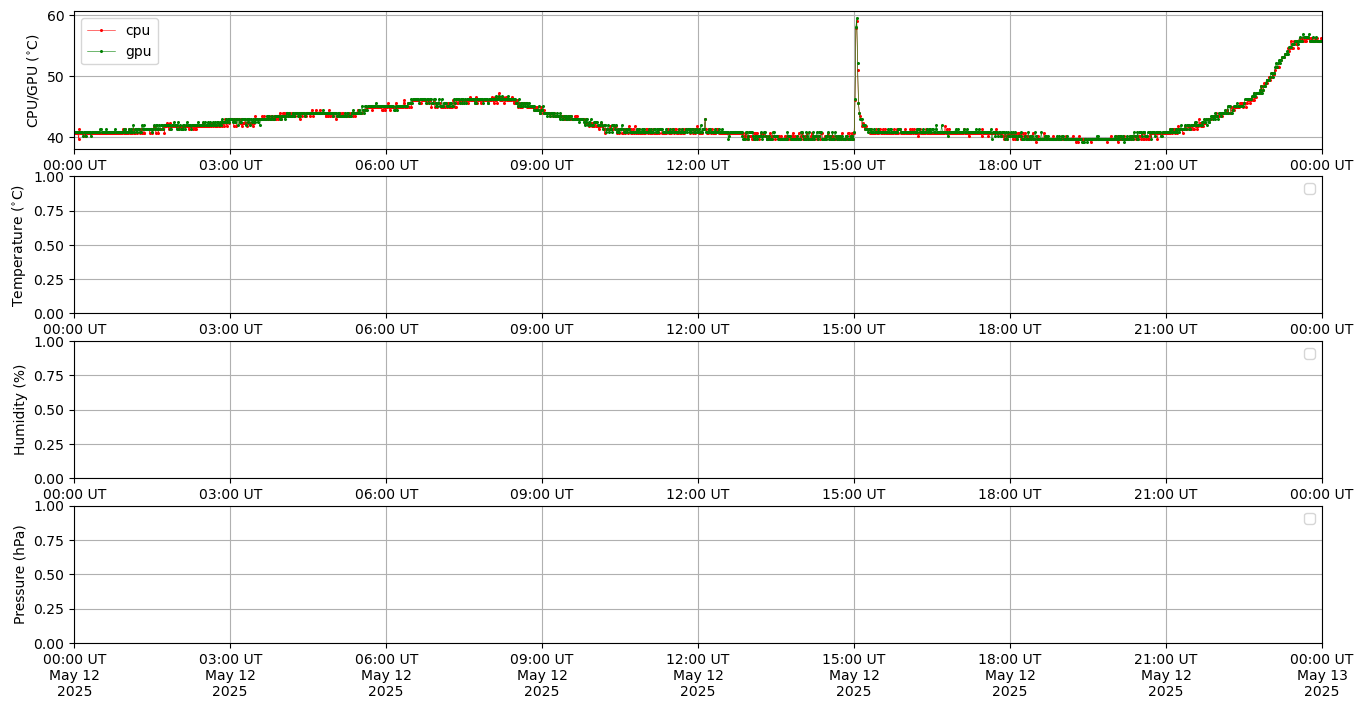Click the temperature spike peak near 15:00 UT
Viewport: 1363px width, 709px height.
857,18
